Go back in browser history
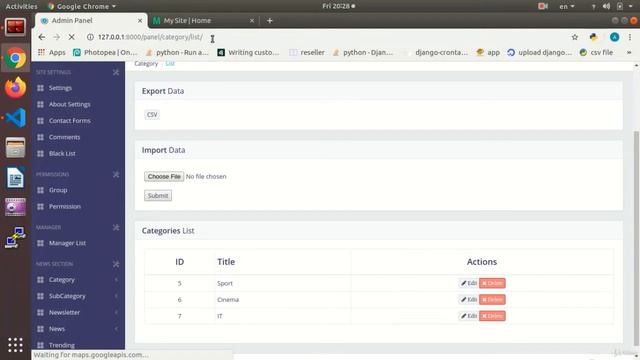 (42, 37)
